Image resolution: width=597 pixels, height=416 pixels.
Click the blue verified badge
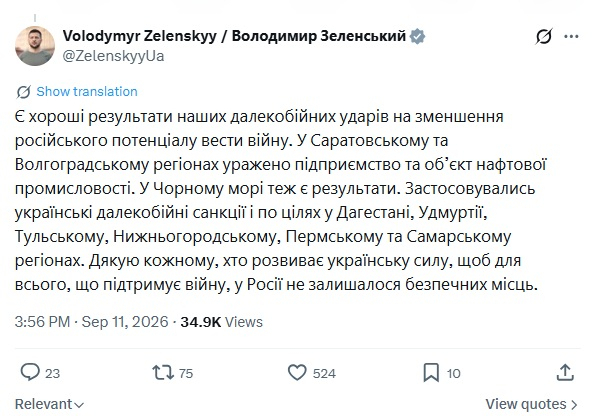pos(417,37)
